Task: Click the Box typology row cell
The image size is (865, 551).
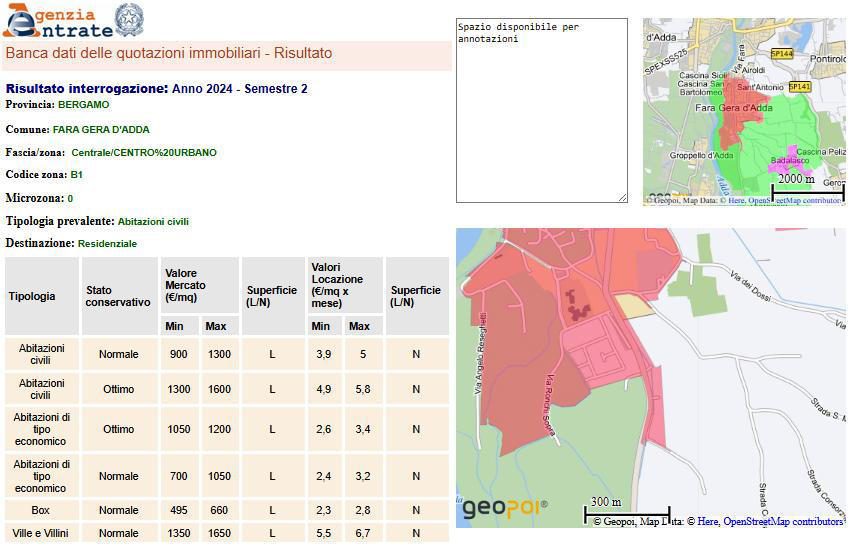Action: [41, 510]
